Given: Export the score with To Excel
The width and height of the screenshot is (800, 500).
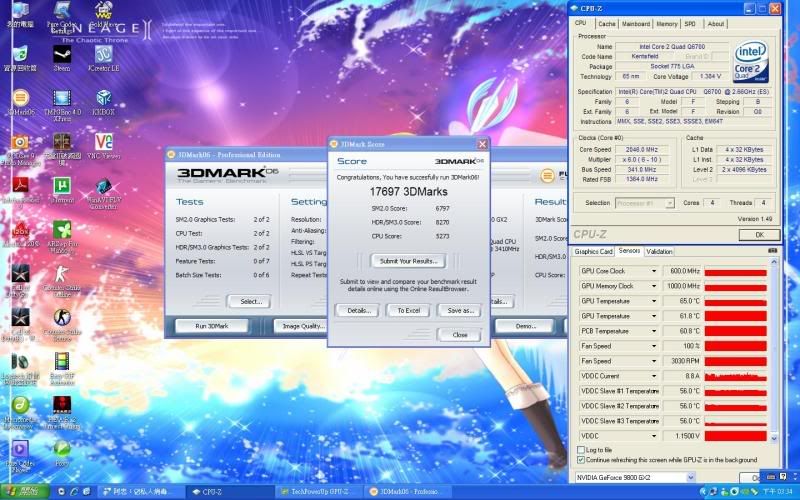Looking at the screenshot, I should 408,310.
